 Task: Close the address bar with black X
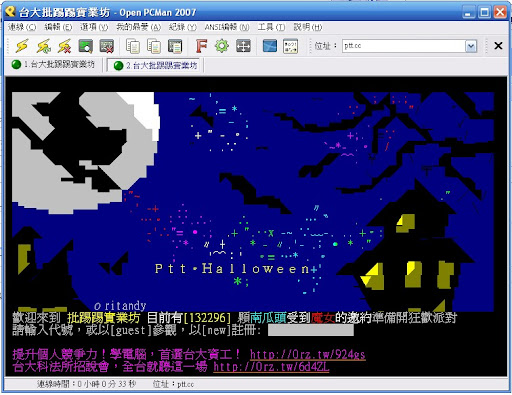tap(498, 46)
